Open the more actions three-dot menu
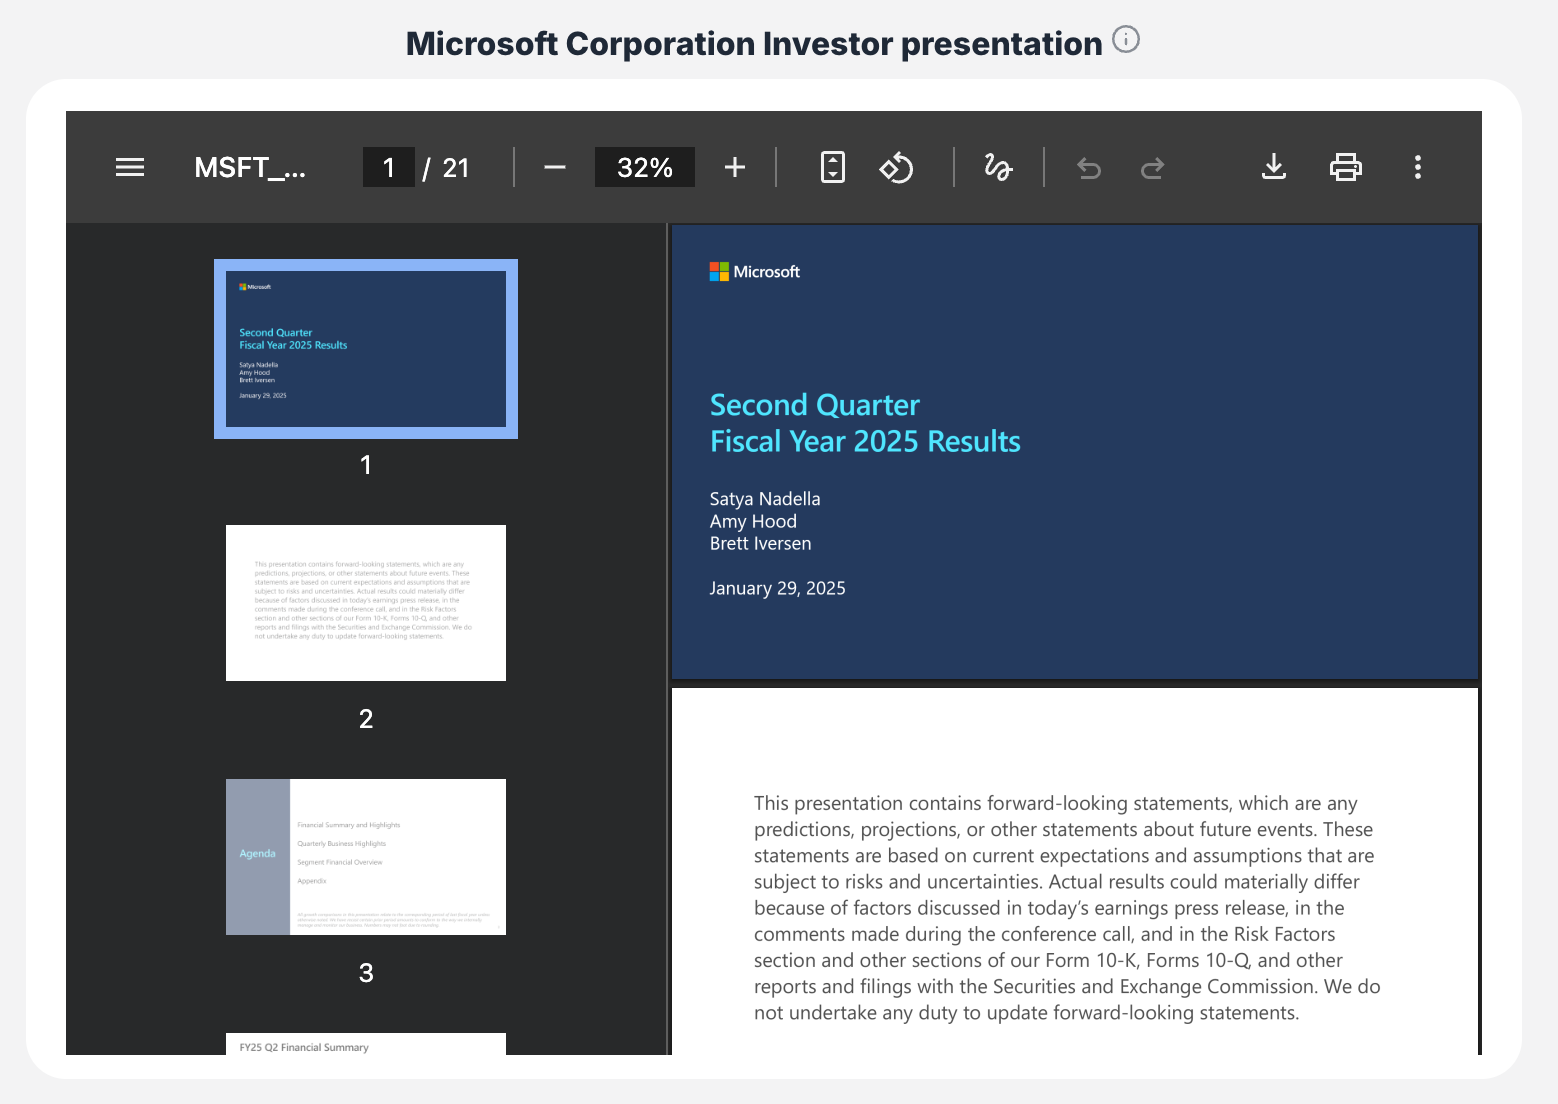The width and height of the screenshot is (1558, 1104). [x=1418, y=167]
